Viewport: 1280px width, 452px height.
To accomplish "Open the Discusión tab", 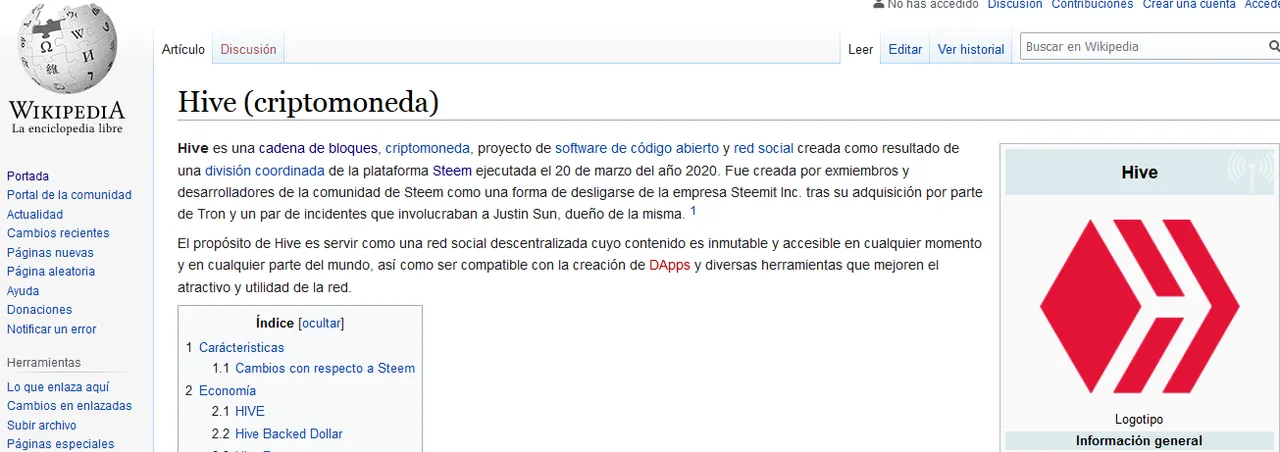I will pyautogui.click(x=248, y=49).
